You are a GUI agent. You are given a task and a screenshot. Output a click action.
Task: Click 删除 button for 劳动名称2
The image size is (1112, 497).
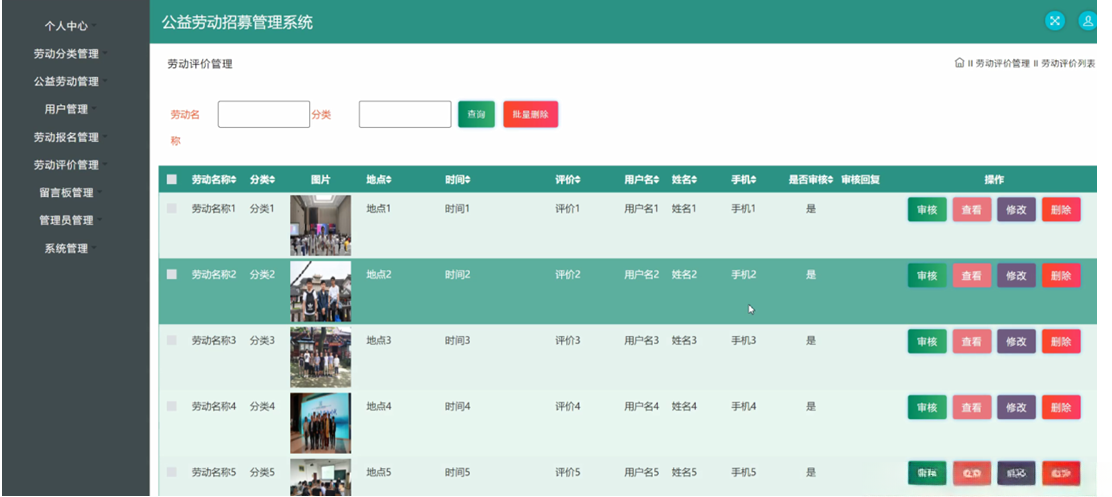(1061, 276)
